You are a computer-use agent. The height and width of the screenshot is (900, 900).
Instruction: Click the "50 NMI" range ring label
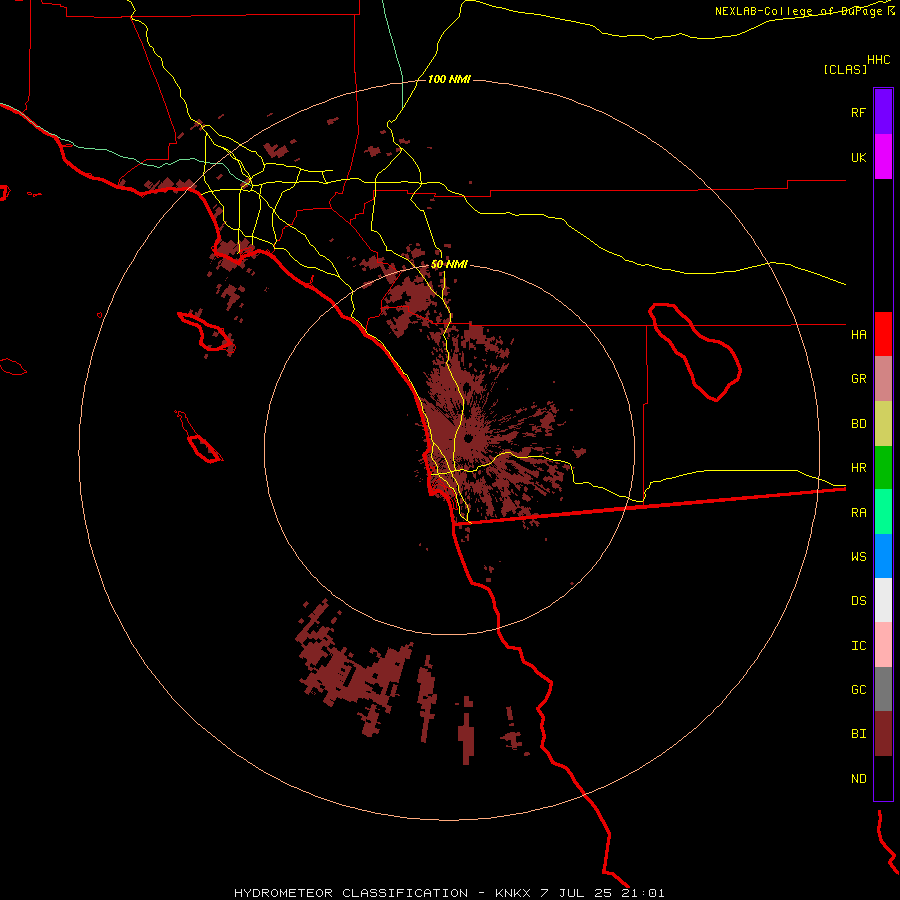click(x=449, y=265)
